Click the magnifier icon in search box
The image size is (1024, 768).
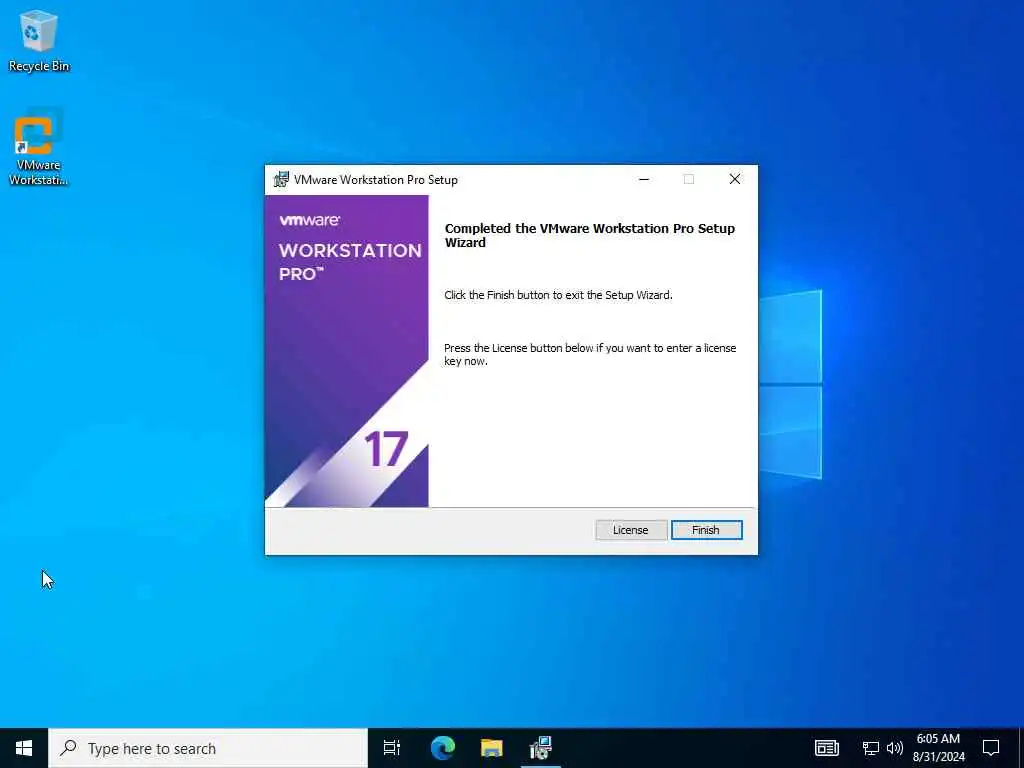68,748
